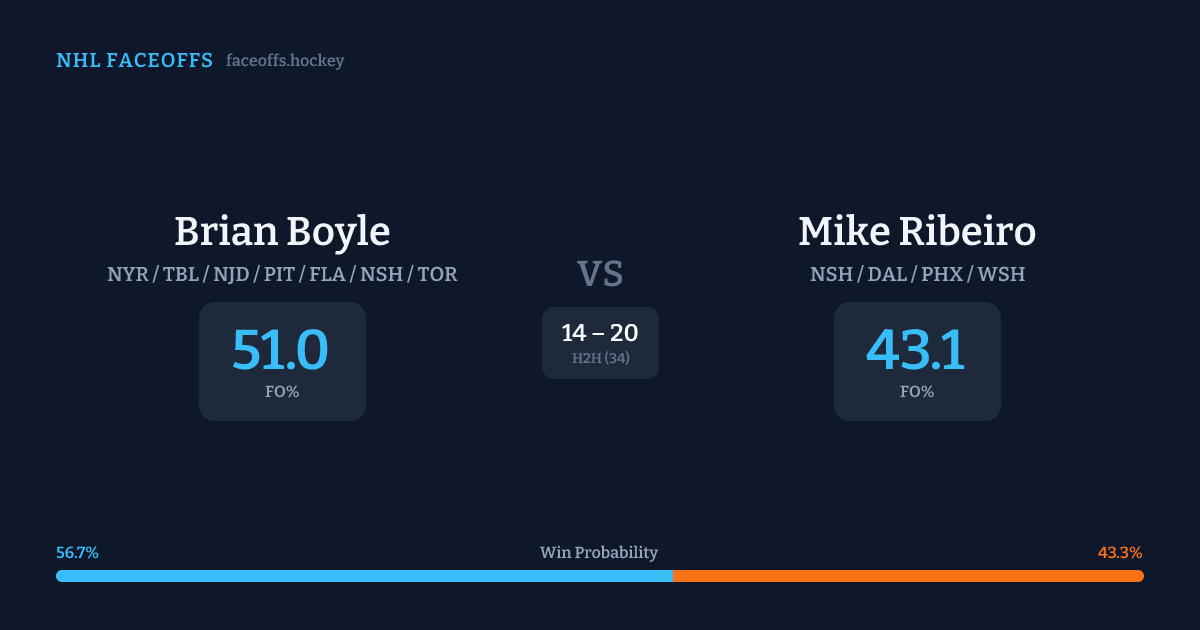Click the 56.7% win probability value
Viewport: 1200px width, 630px height.
(77, 553)
